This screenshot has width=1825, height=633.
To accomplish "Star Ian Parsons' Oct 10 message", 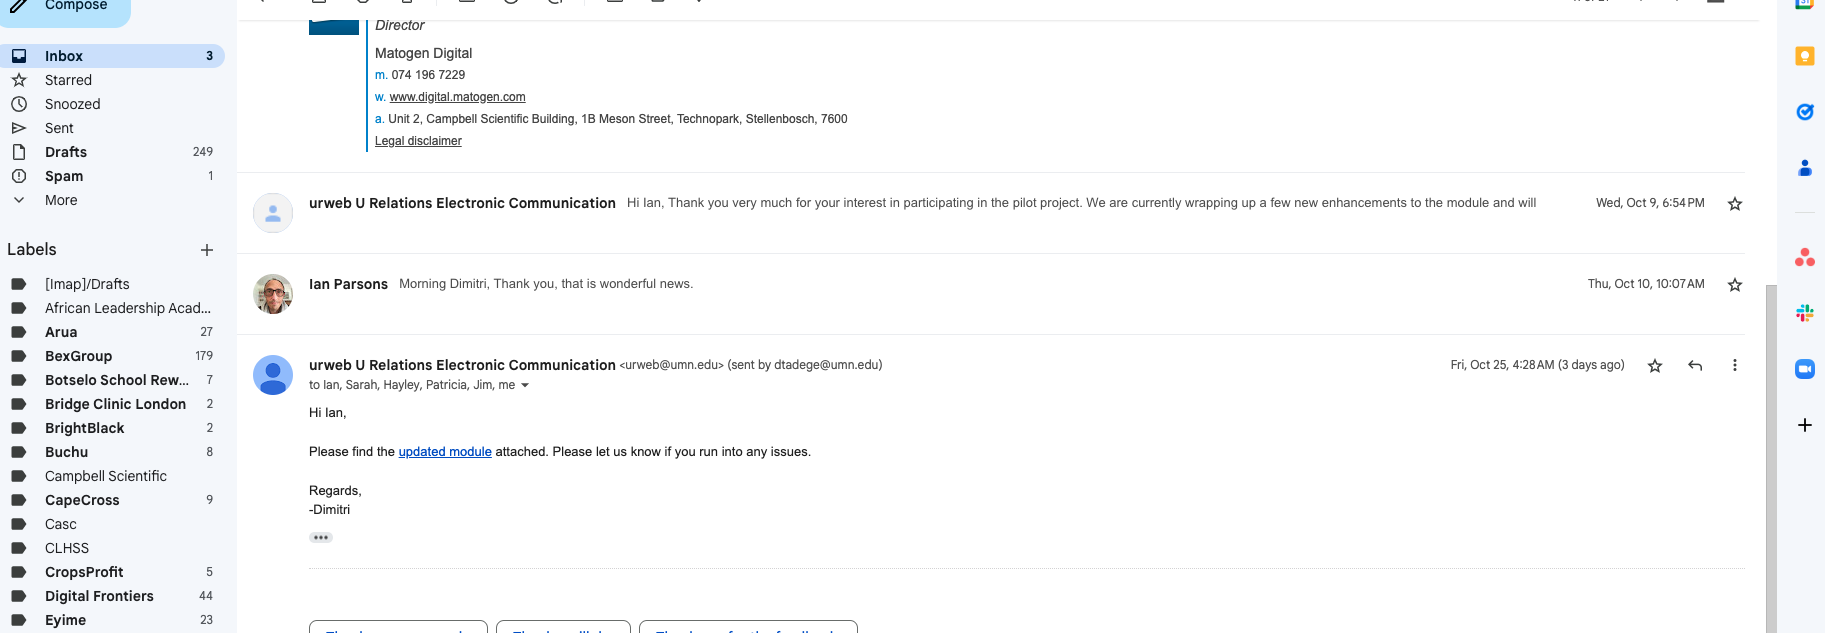I will (x=1735, y=285).
